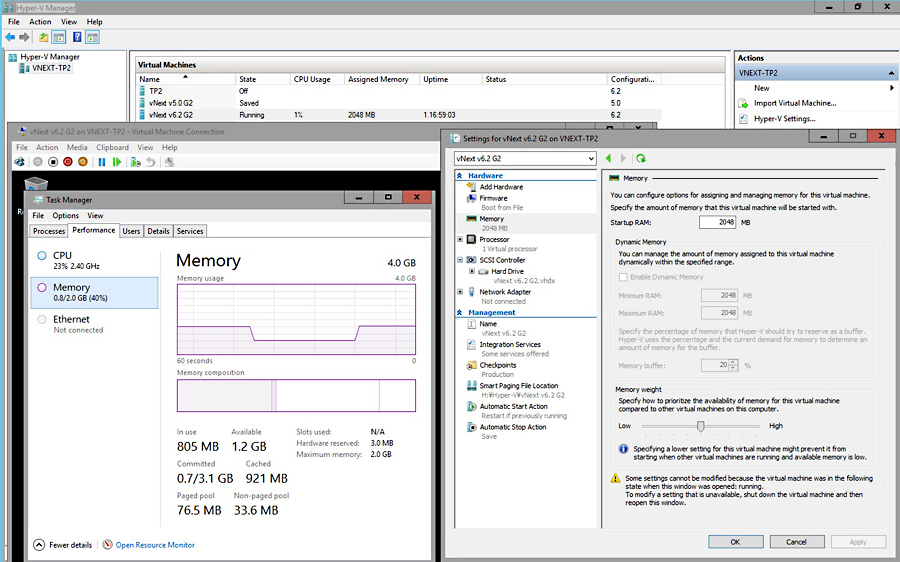This screenshot has width=900, height=562.
Task: Select CPU in Task Manager performance list
Action: [94, 260]
